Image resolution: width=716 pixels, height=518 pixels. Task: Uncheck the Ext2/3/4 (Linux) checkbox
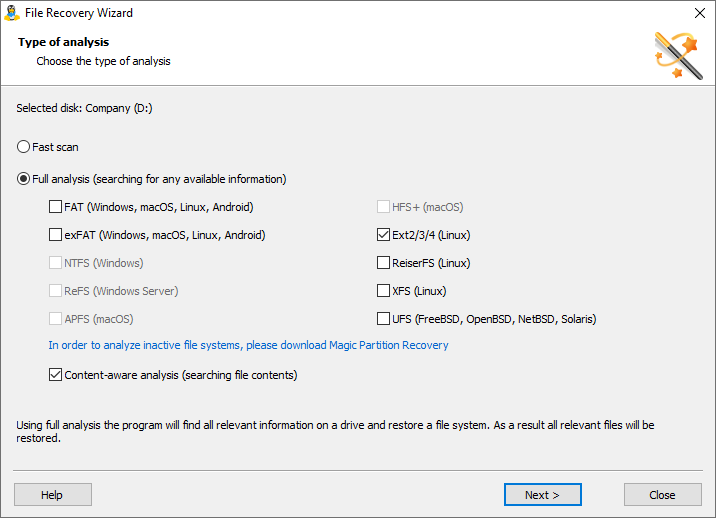(383, 235)
